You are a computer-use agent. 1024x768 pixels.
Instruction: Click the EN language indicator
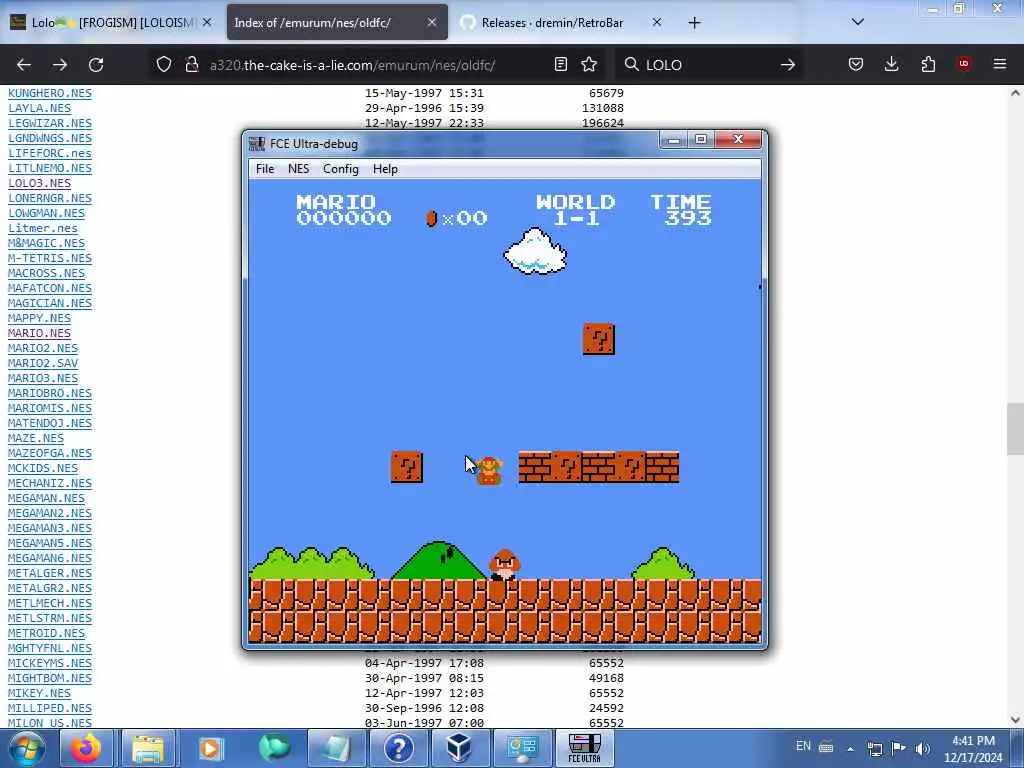tap(803, 746)
